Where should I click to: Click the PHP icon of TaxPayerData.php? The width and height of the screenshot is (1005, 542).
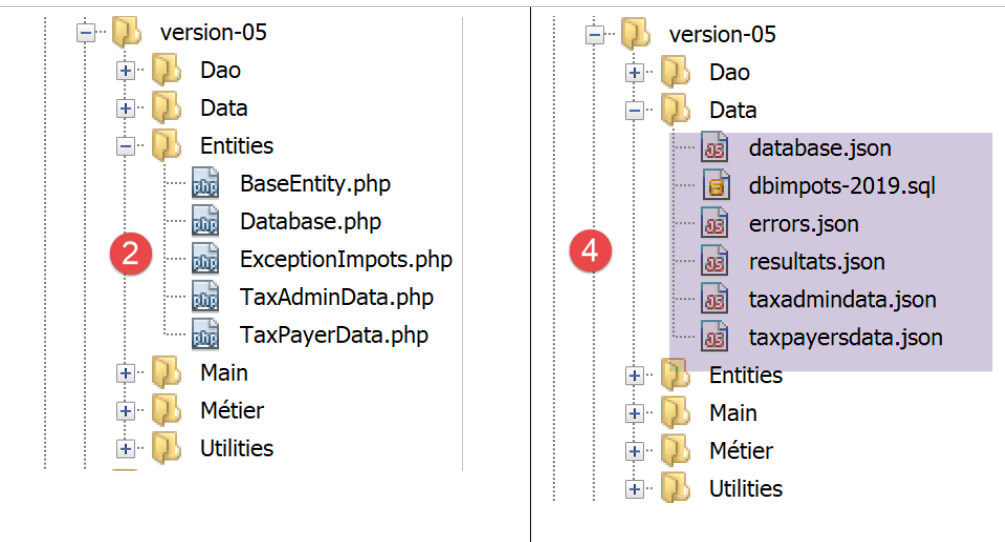coord(205,335)
